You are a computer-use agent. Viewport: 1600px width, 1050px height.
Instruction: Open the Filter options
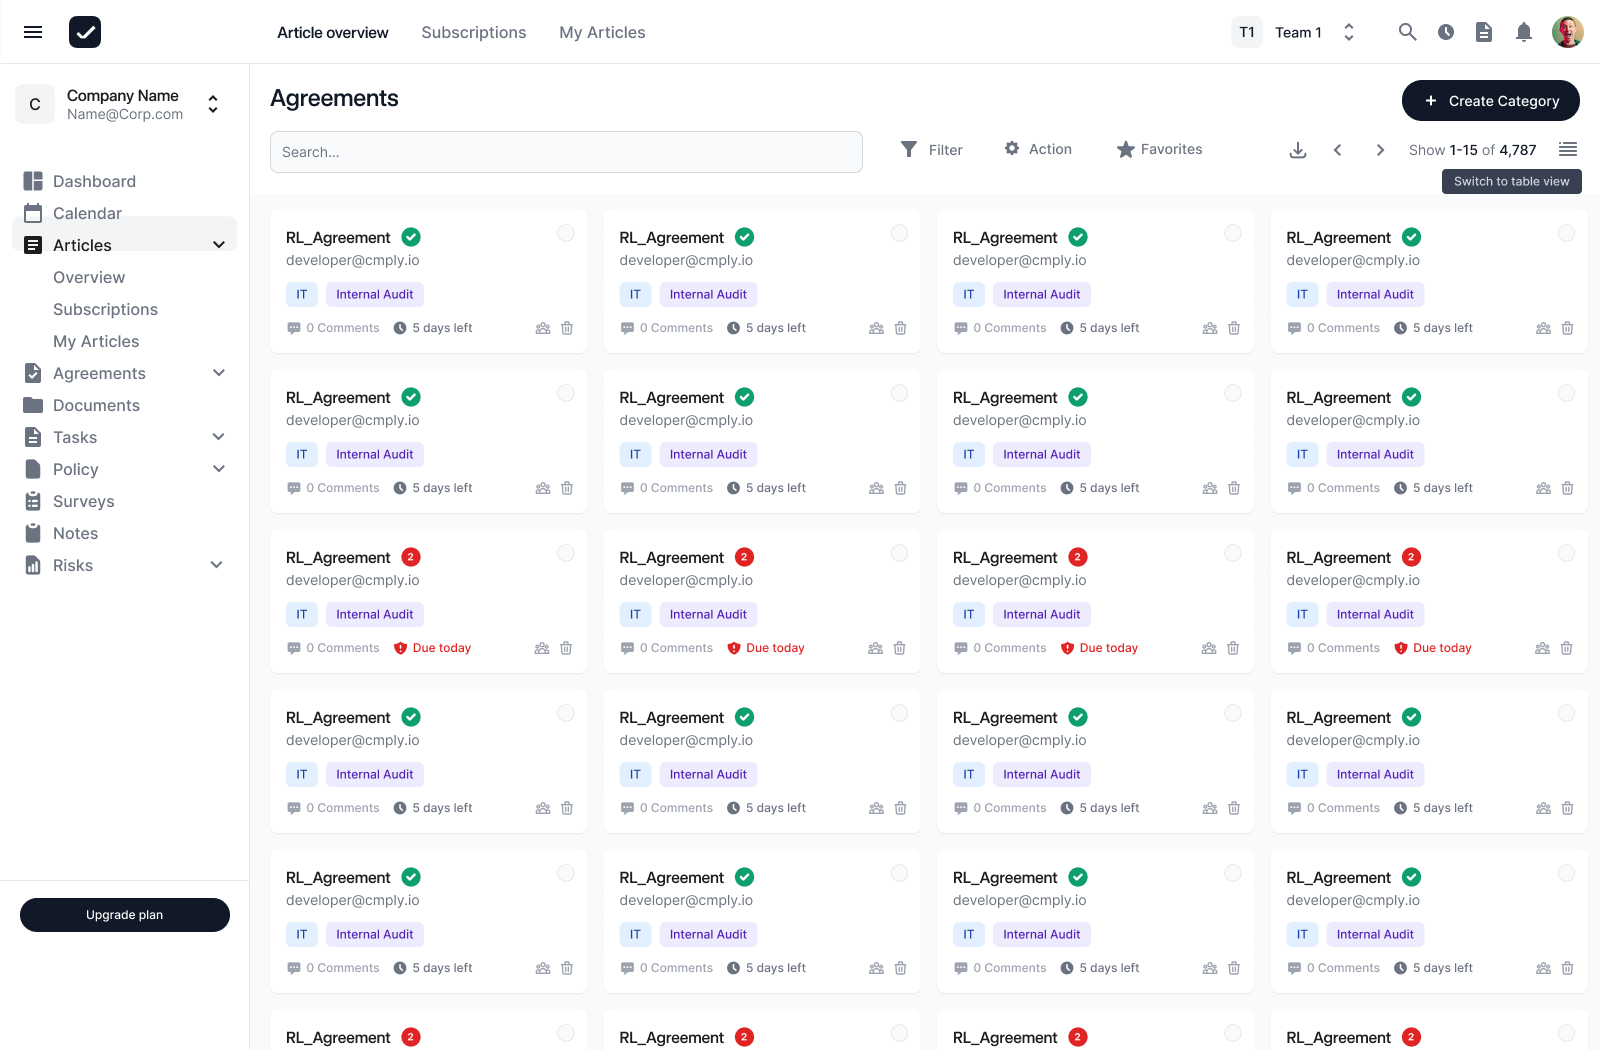931,149
